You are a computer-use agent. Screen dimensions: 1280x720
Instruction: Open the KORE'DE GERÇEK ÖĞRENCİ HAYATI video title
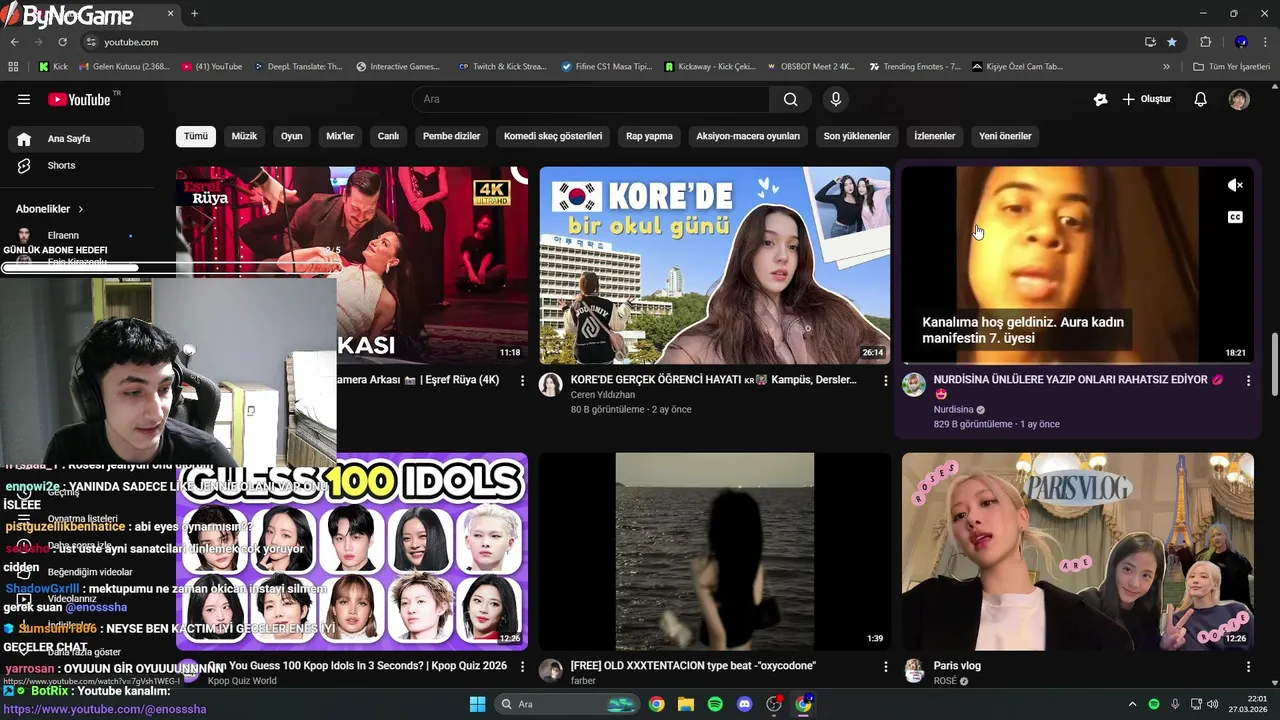(713, 380)
